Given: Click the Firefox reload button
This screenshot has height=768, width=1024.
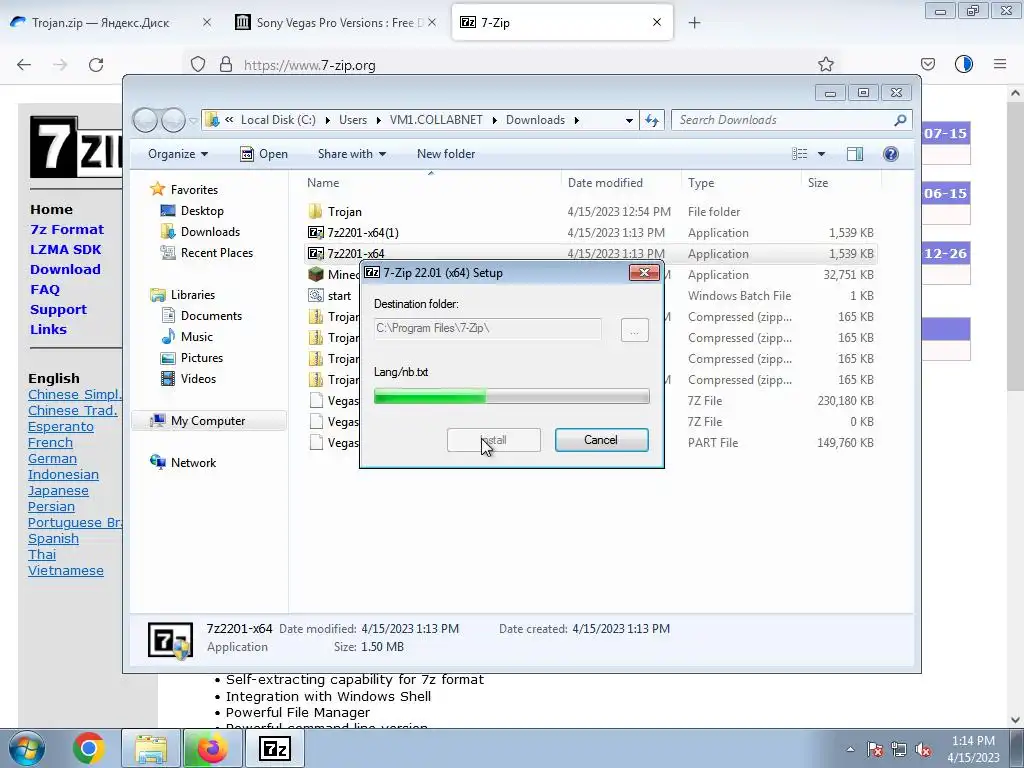Looking at the screenshot, I should click(x=96, y=64).
